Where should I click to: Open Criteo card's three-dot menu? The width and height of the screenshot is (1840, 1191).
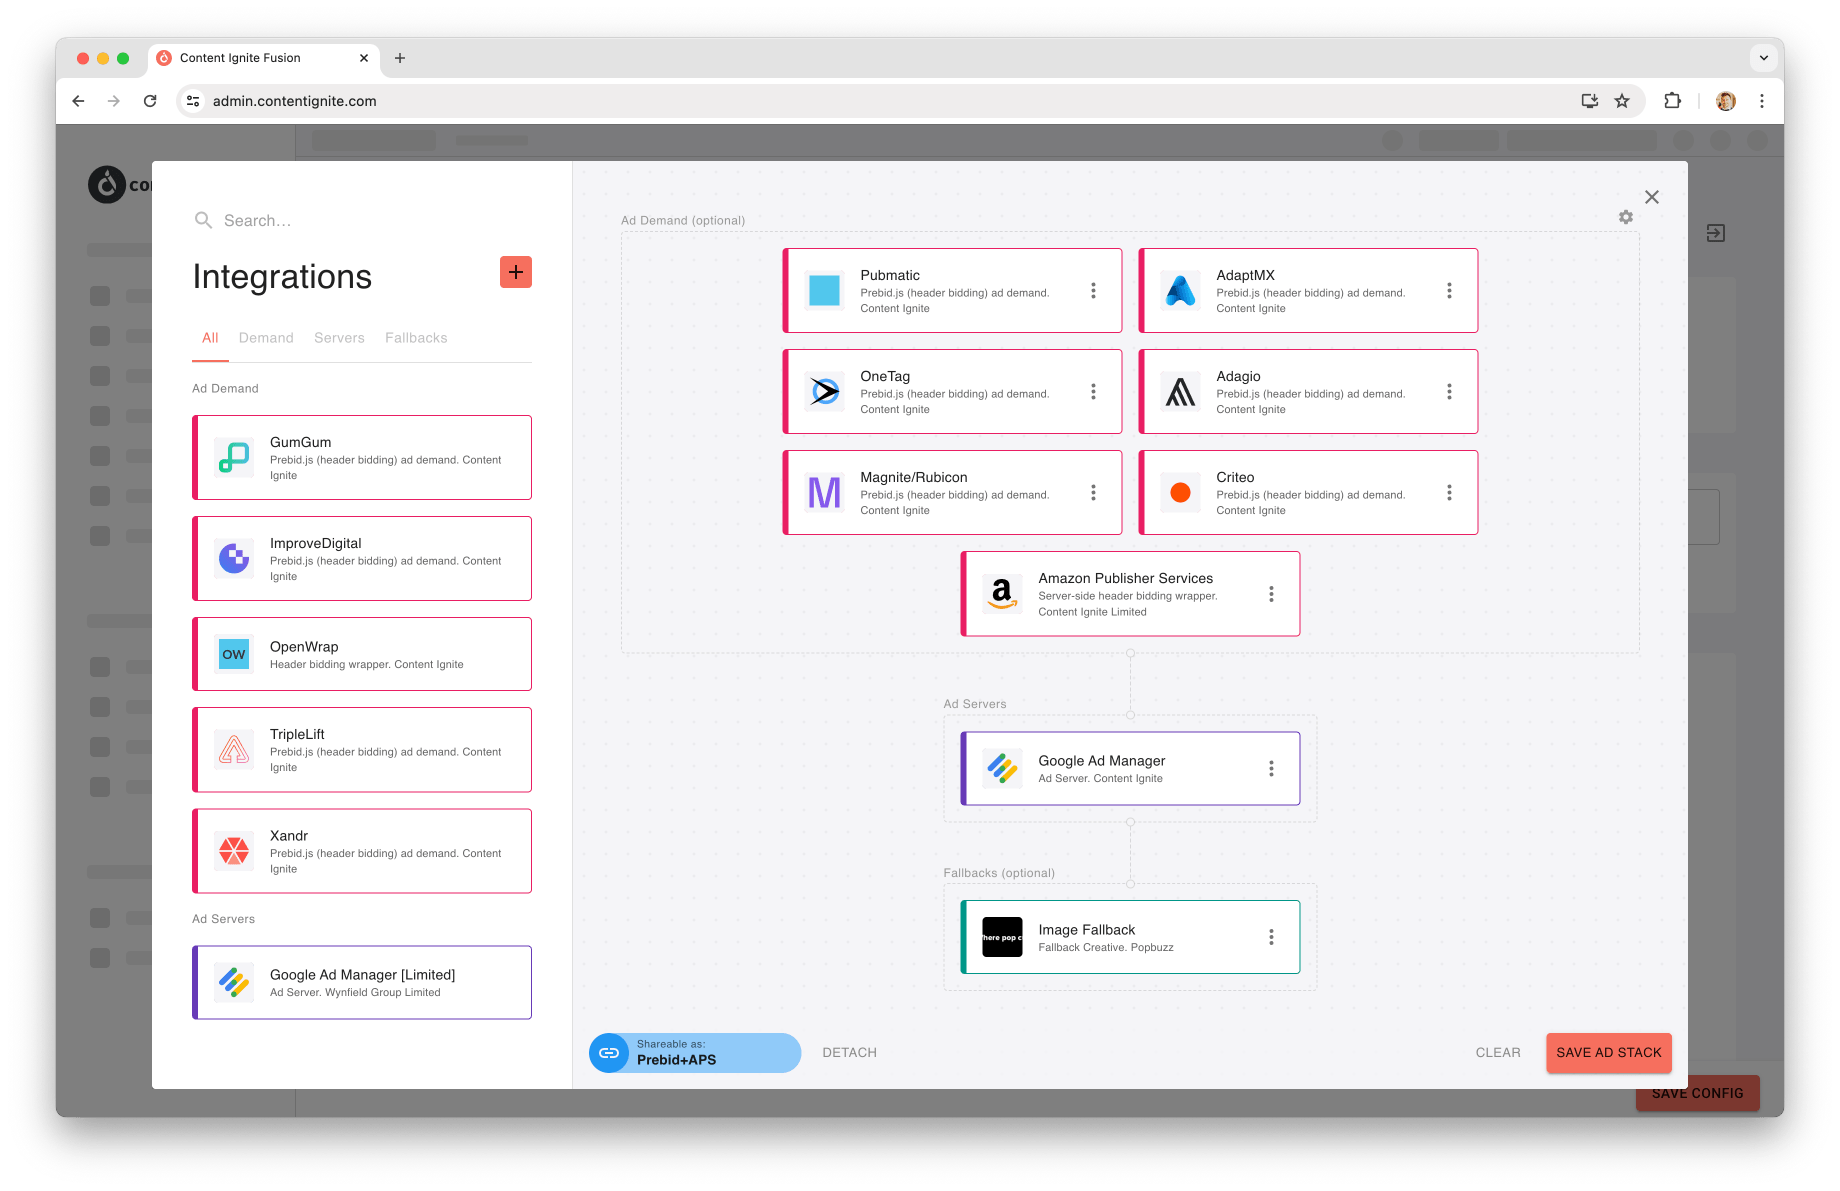(1449, 492)
